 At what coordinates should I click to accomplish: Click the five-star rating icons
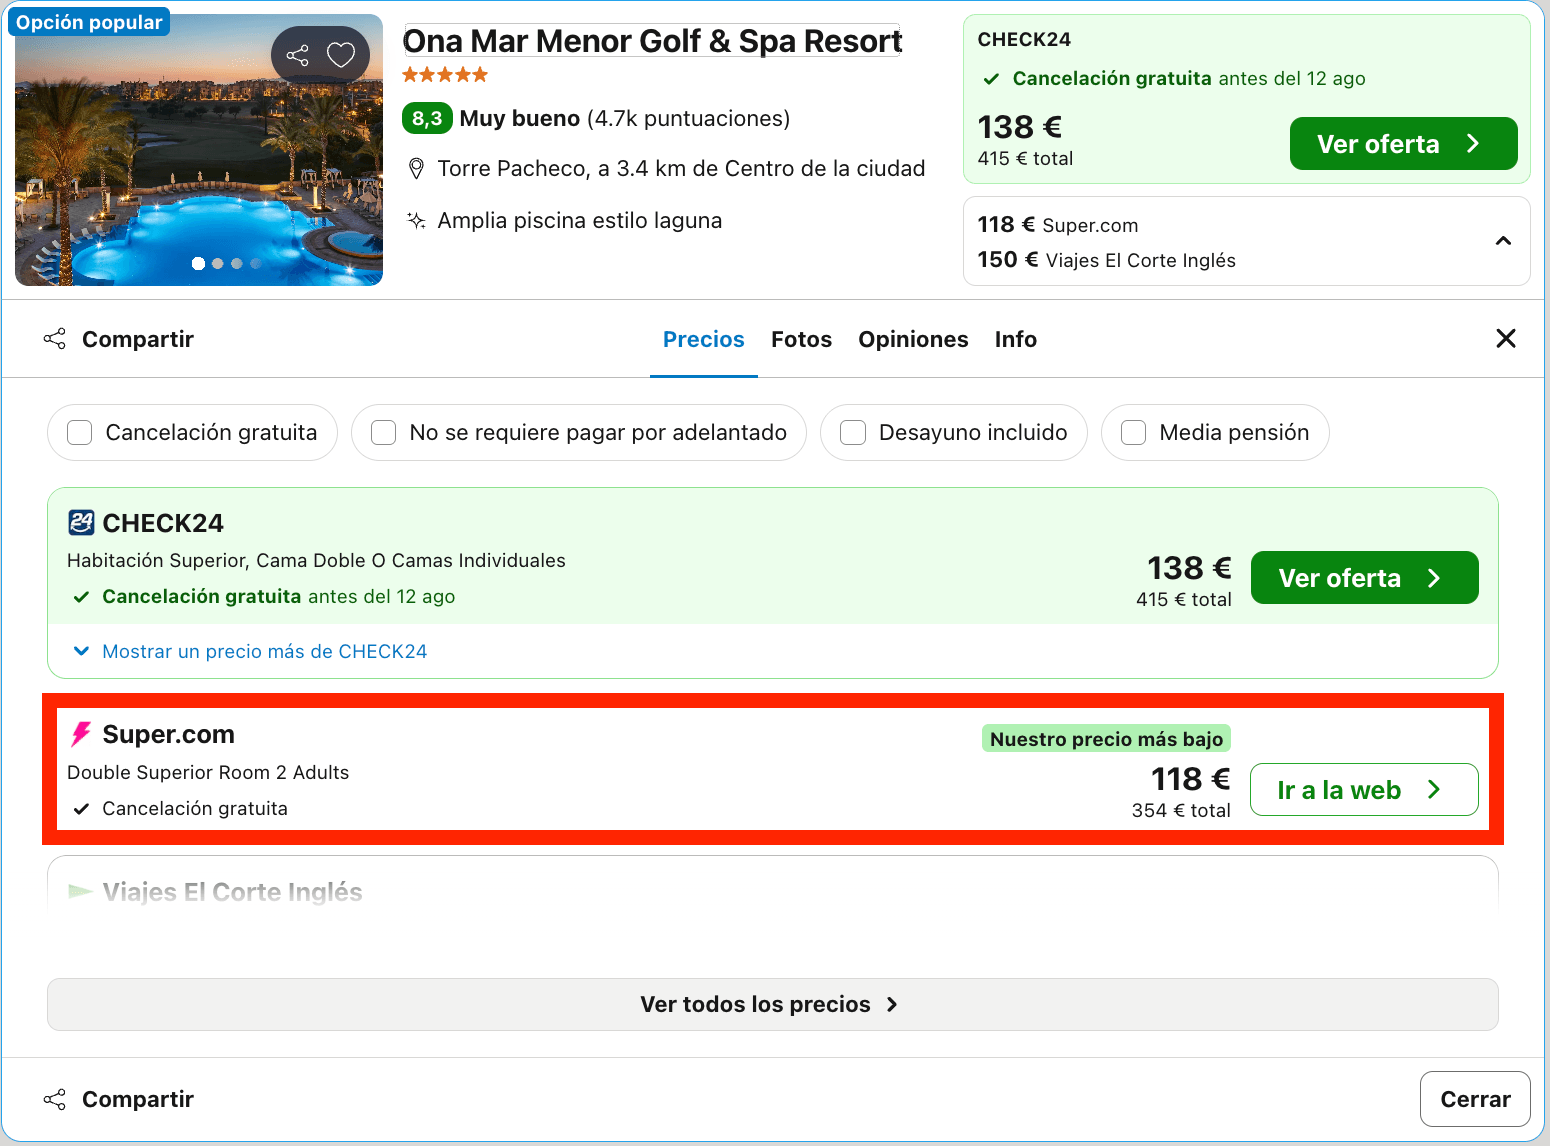pos(445,74)
